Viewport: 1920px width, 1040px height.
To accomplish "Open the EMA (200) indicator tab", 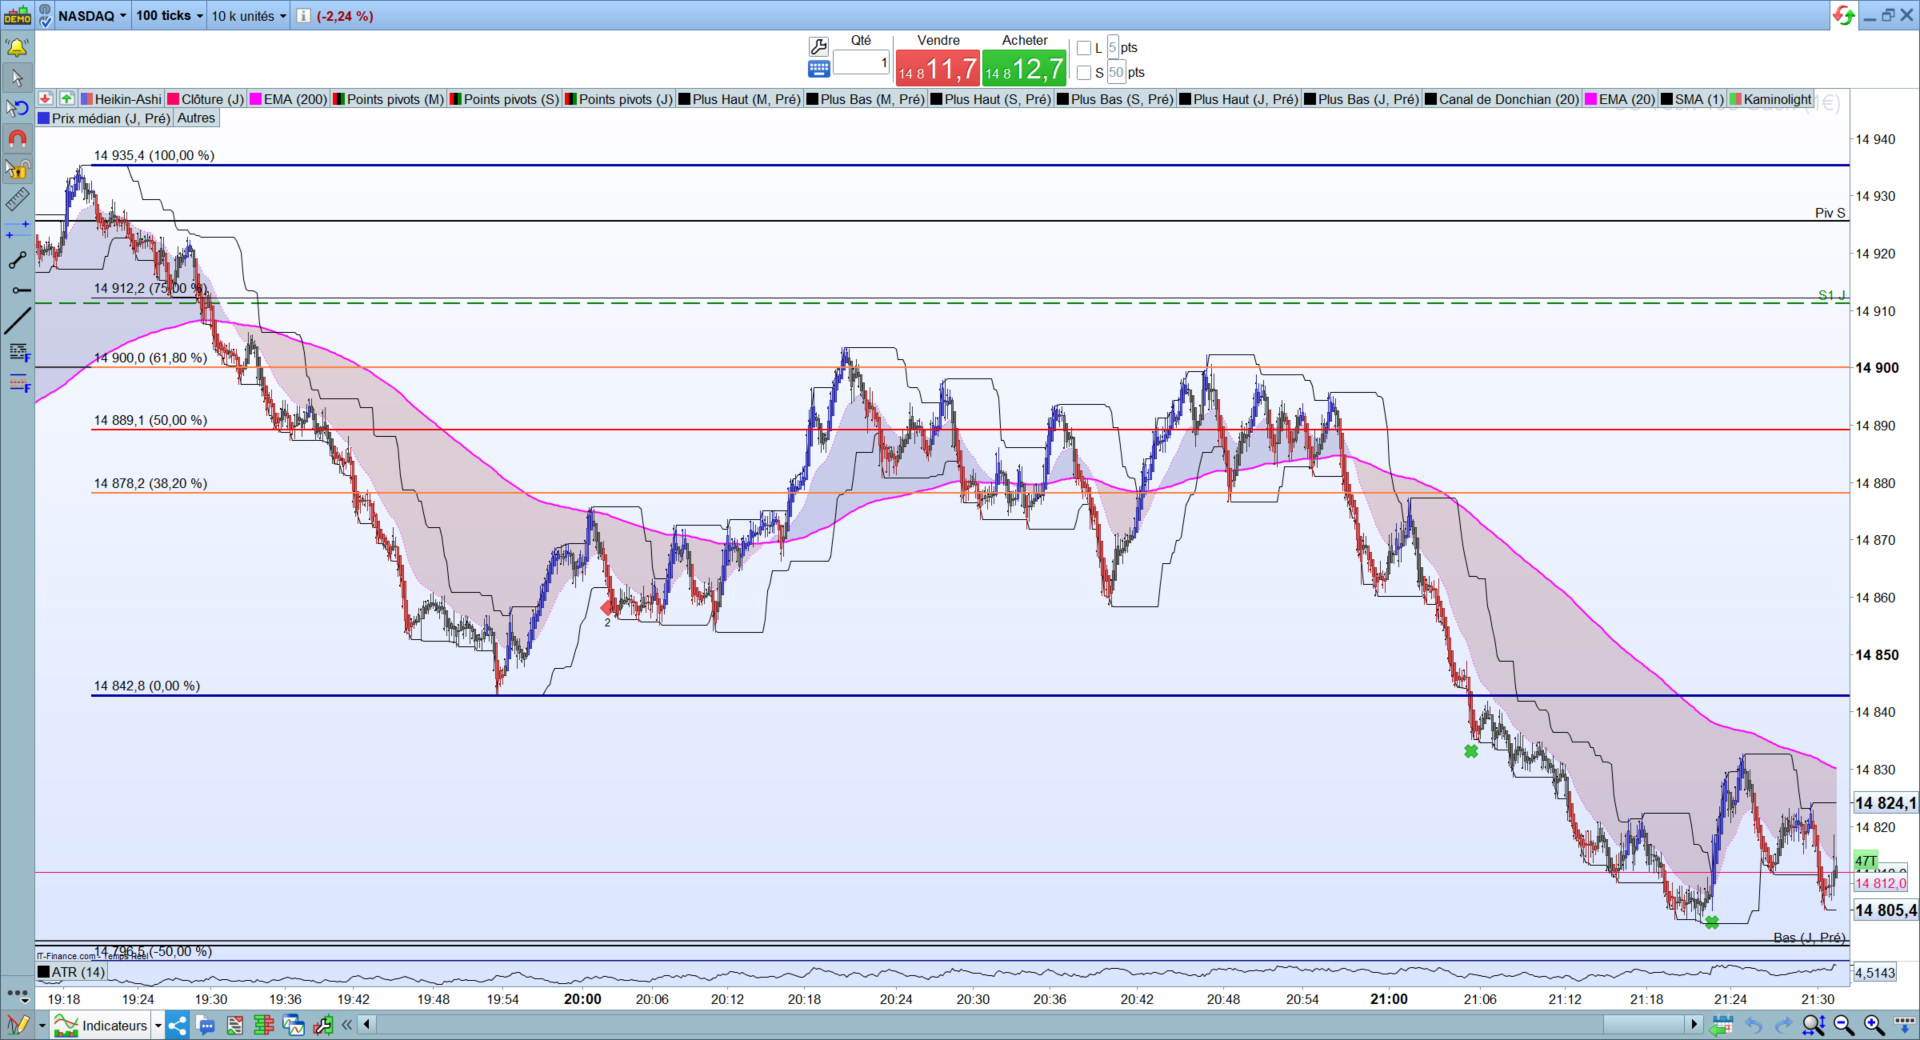I will click(x=289, y=99).
